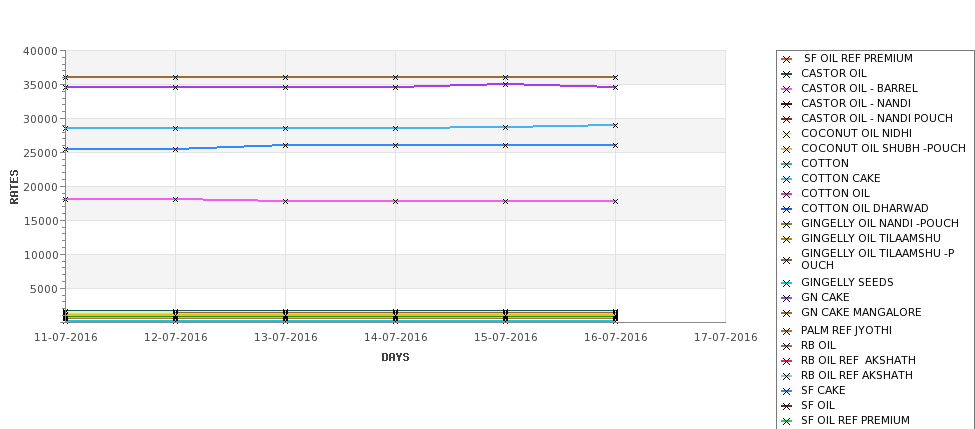Click the RB OIL legend marker icon

pos(787,346)
